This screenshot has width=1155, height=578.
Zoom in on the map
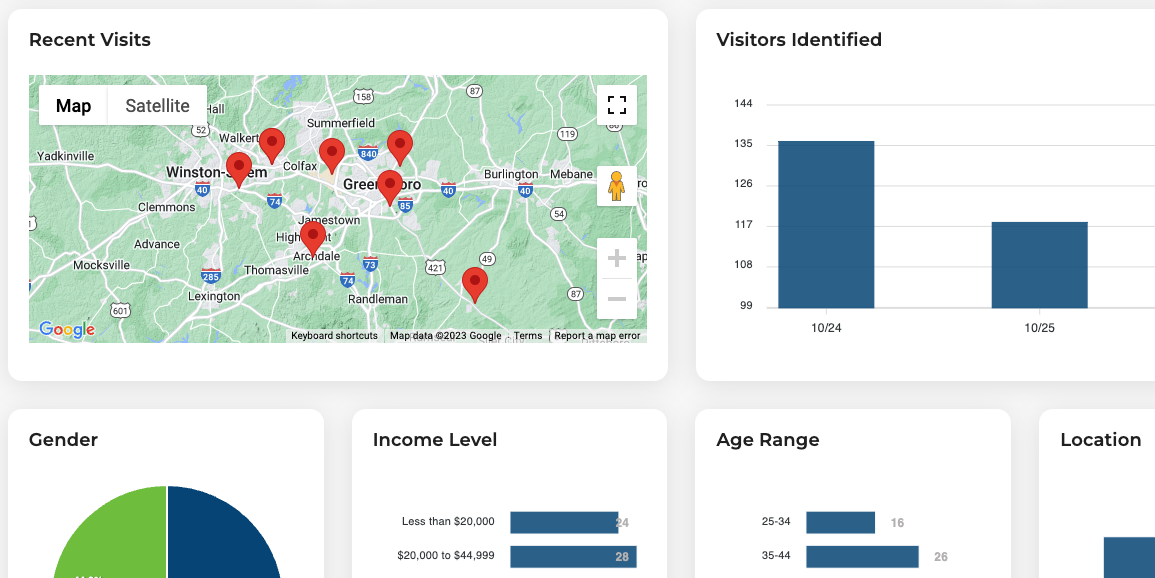point(617,259)
